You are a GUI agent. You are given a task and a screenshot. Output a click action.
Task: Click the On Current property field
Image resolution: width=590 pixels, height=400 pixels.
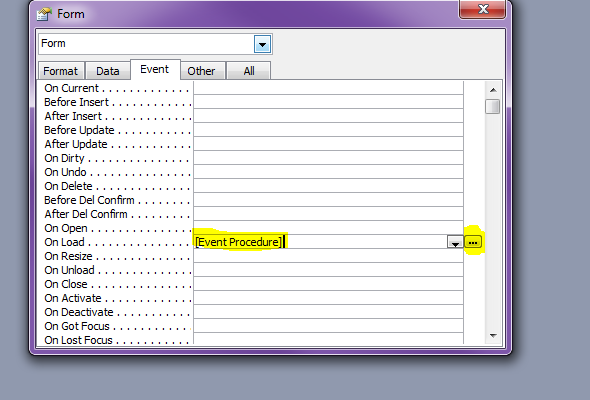click(328, 88)
